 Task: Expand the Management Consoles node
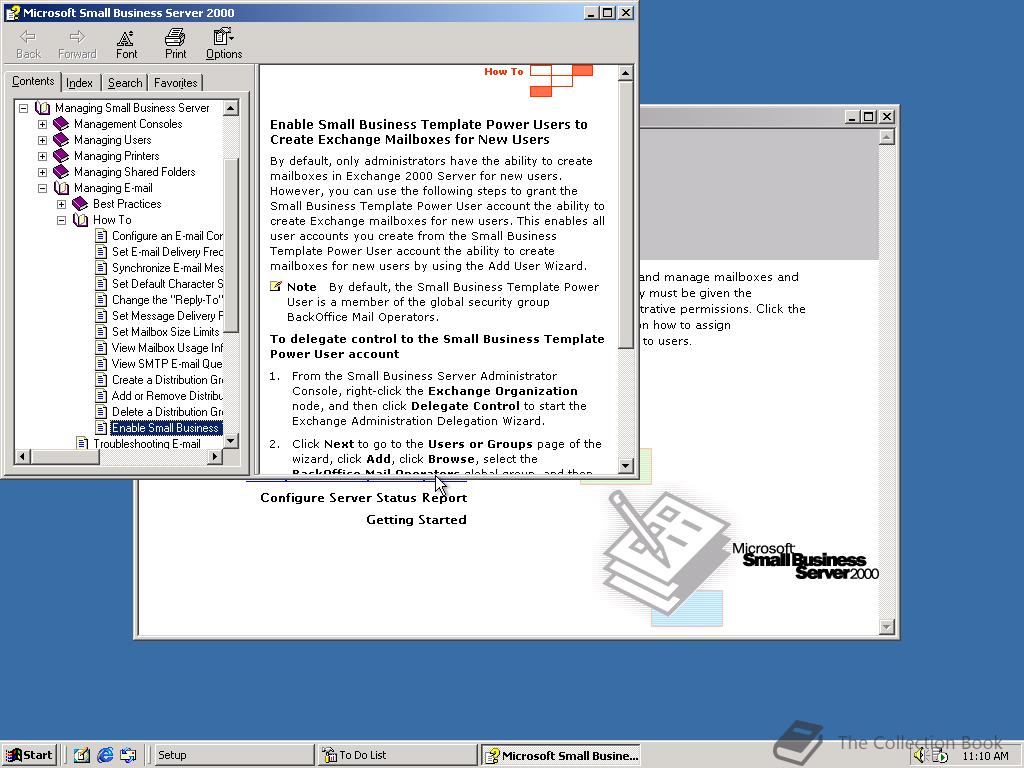point(42,124)
